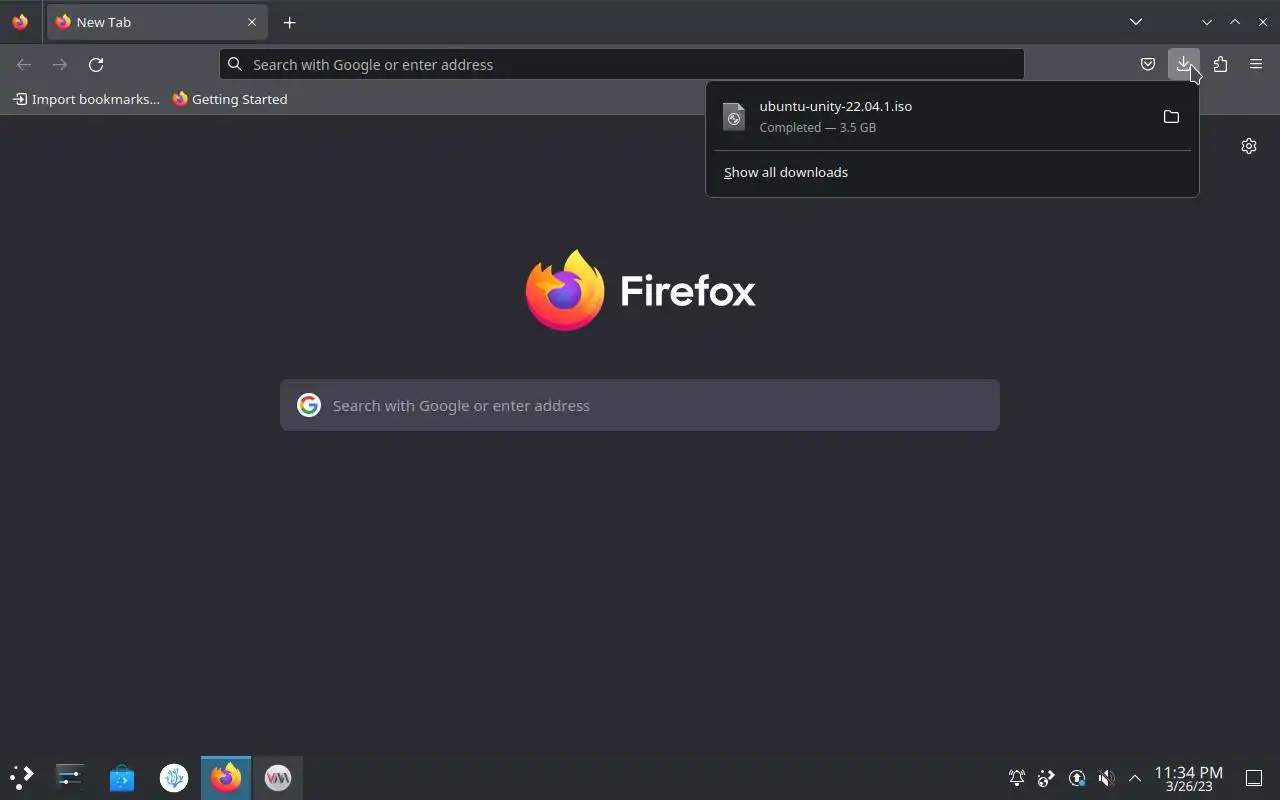Click the Google G icon in search box
Image resolution: width=1280 pixels, height=800 pixels.
tap(309, 405)
